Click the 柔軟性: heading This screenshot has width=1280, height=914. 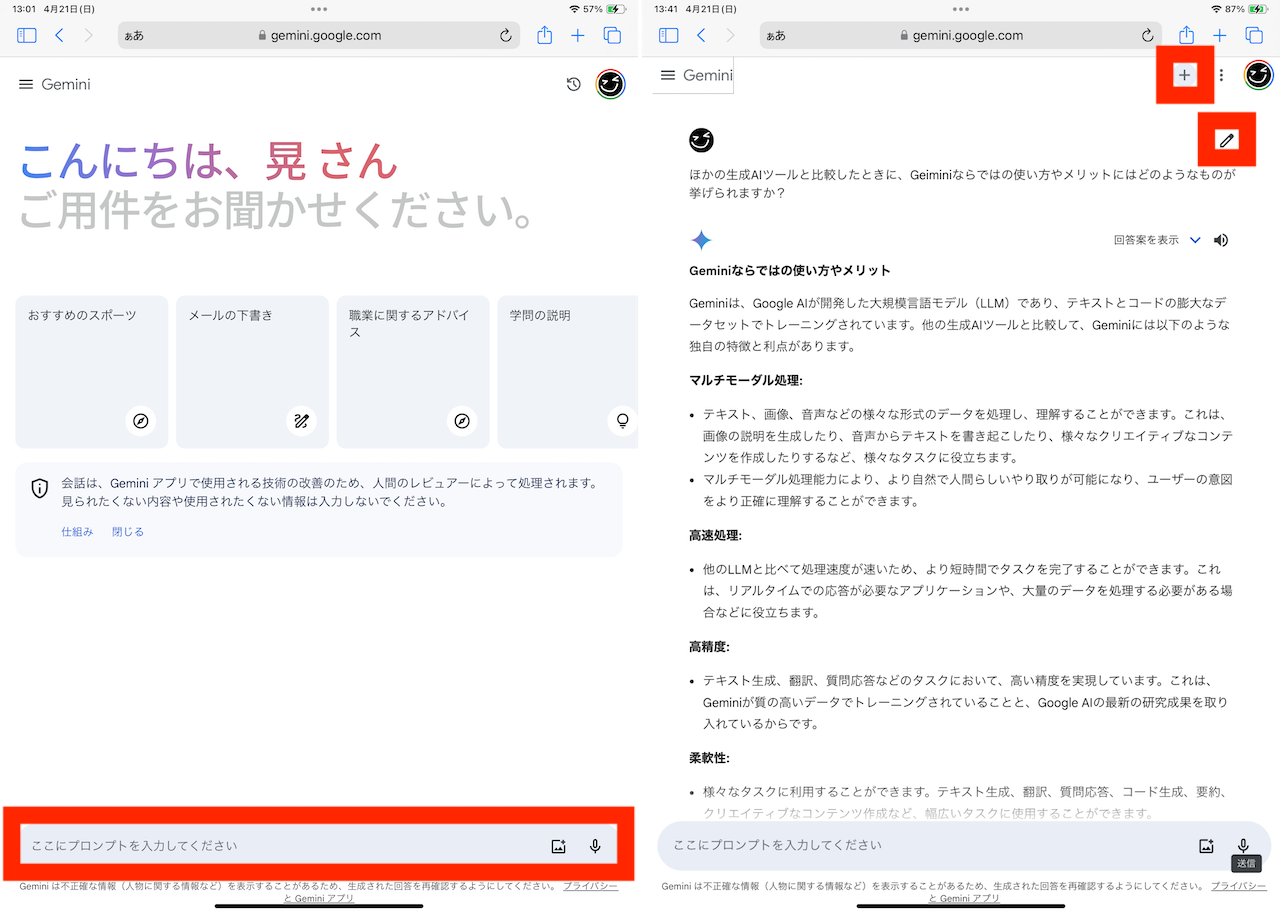click(709, 758)
